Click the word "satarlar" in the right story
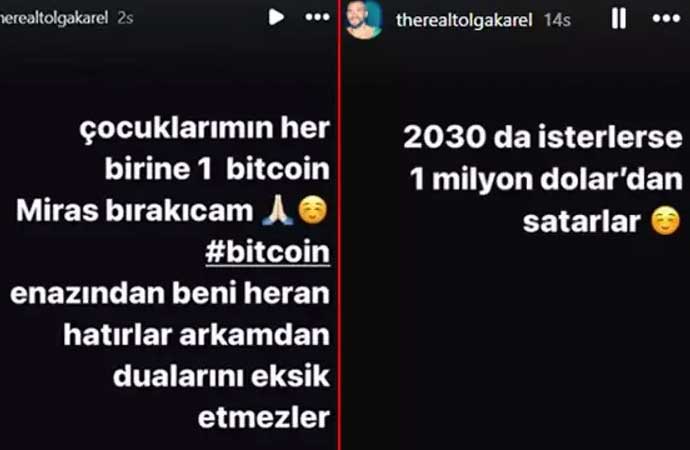Image resolution: width=690 pixels, height=450 pixels. click(x=582, y=222)
